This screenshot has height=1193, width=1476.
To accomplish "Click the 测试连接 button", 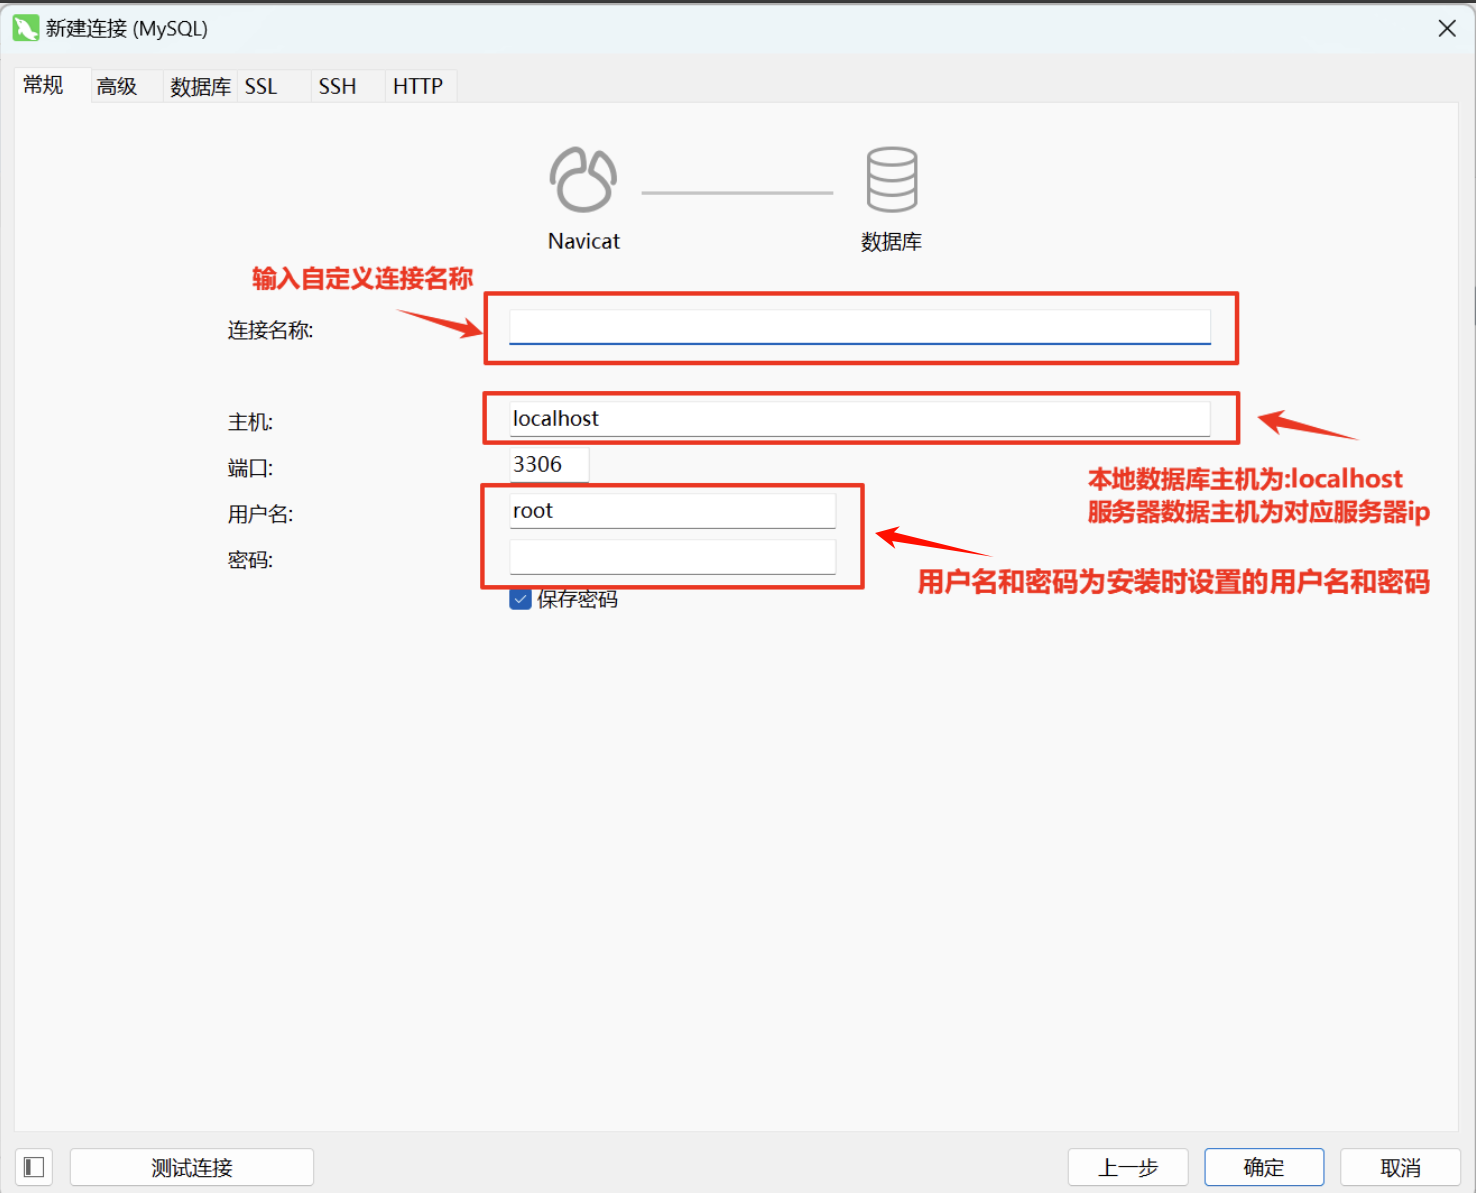I will pyautogui.click(x=192, y=1167).
